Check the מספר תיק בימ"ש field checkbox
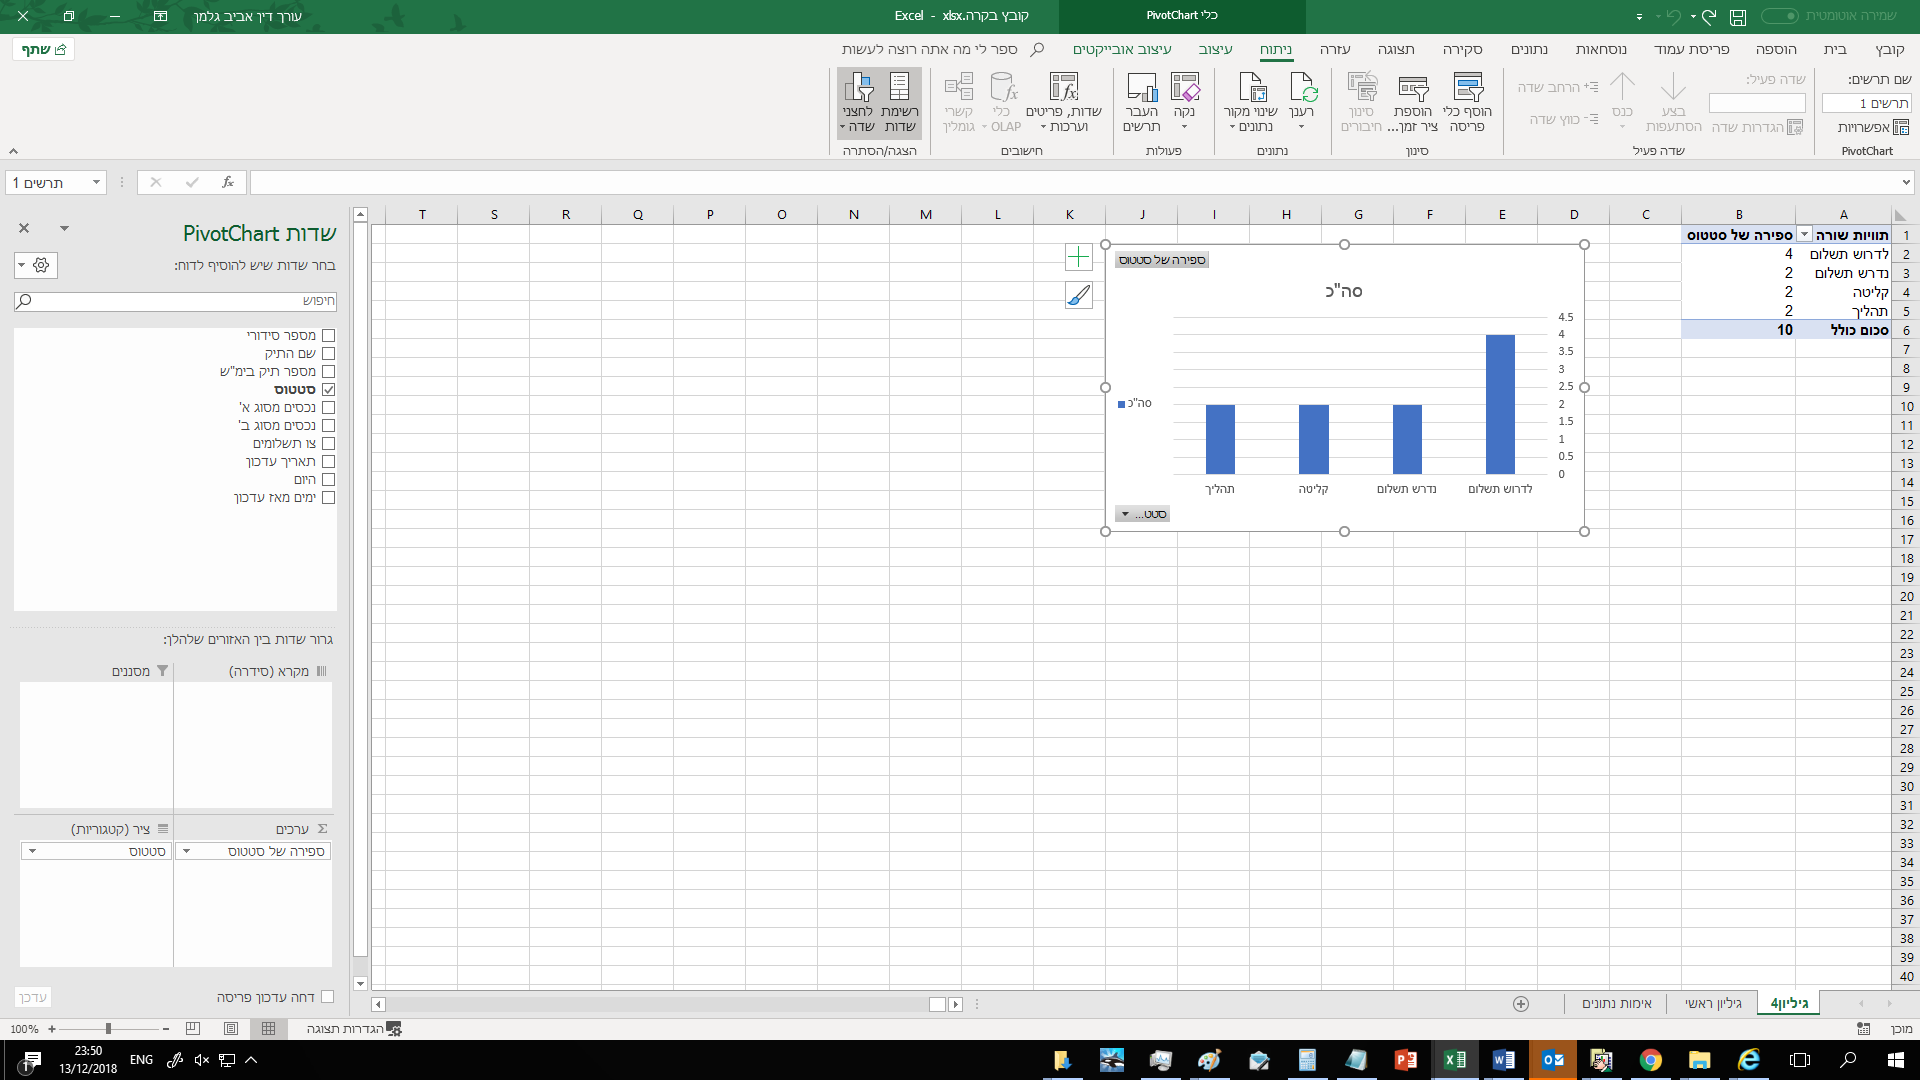Image resolution: width=1920 pixels, height=1080 pixels. click(328, 372)
